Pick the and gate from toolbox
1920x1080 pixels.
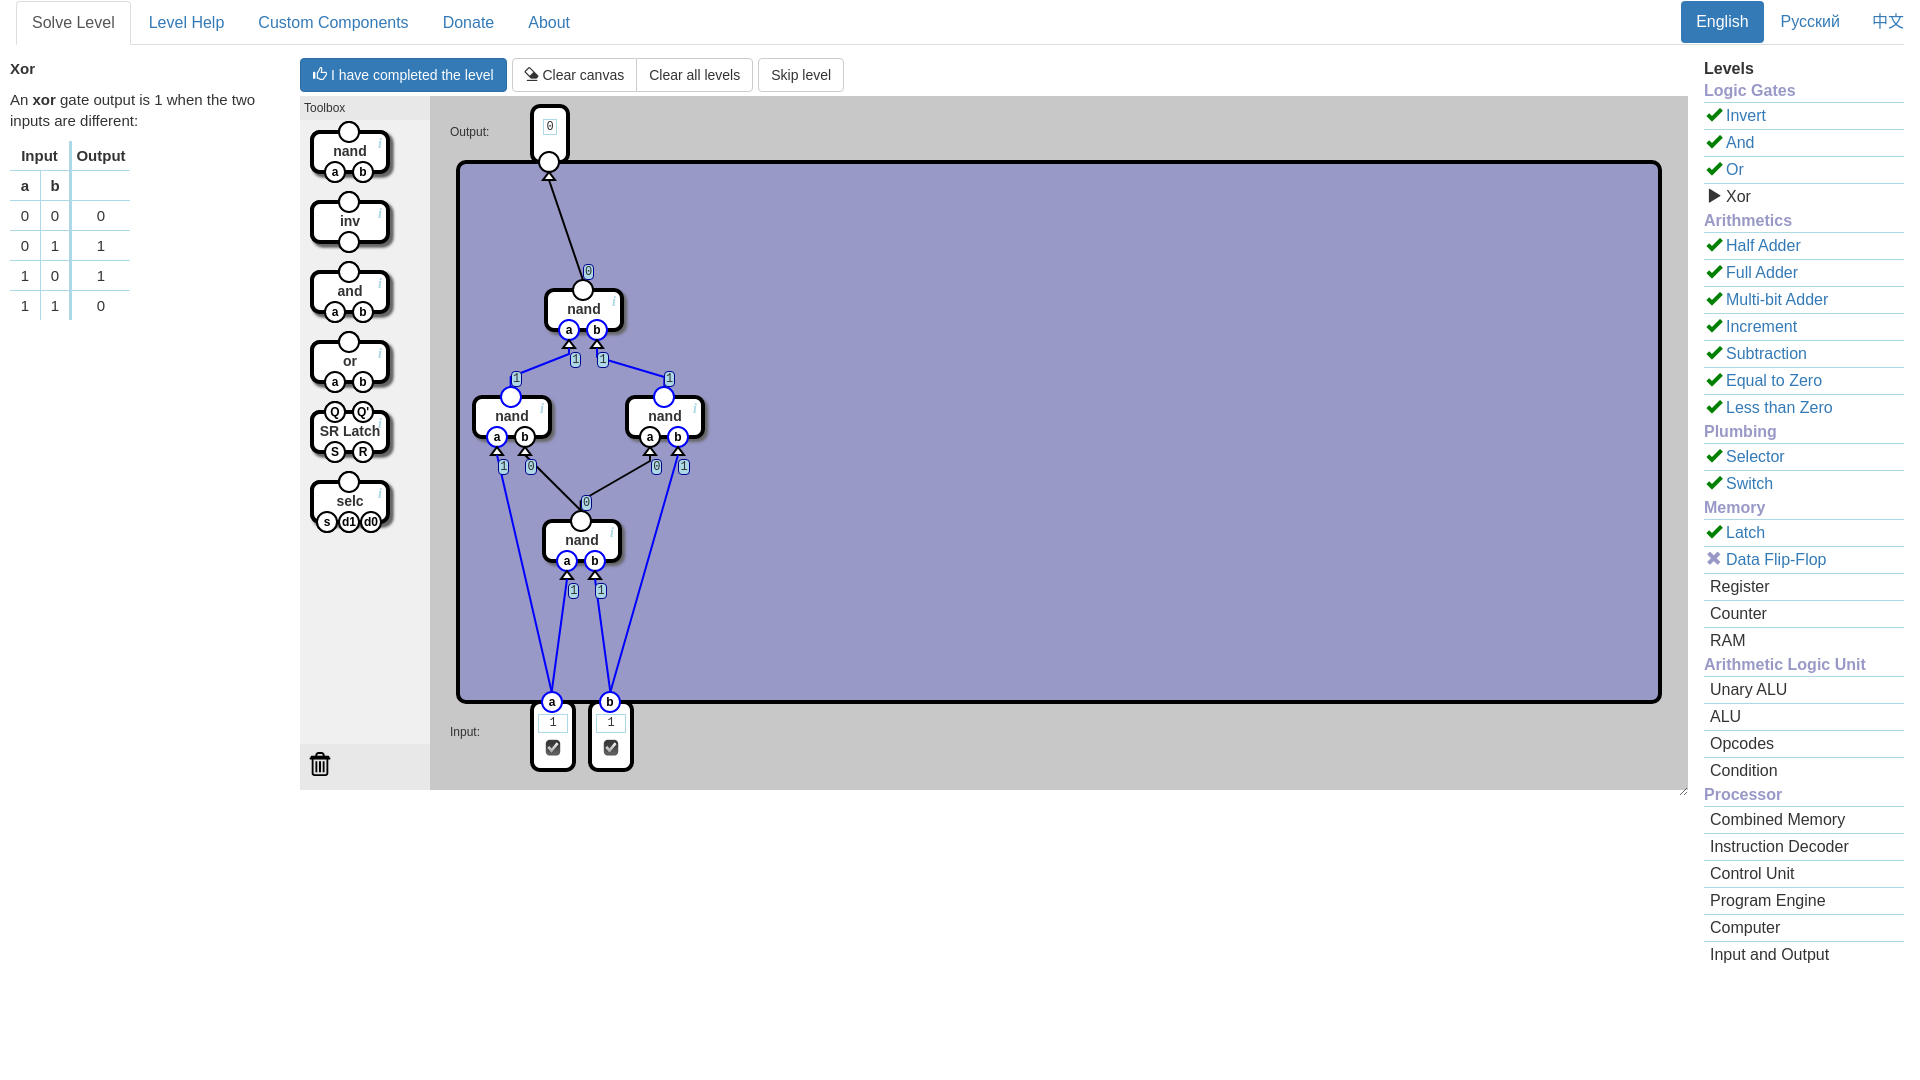click(349, 291)
